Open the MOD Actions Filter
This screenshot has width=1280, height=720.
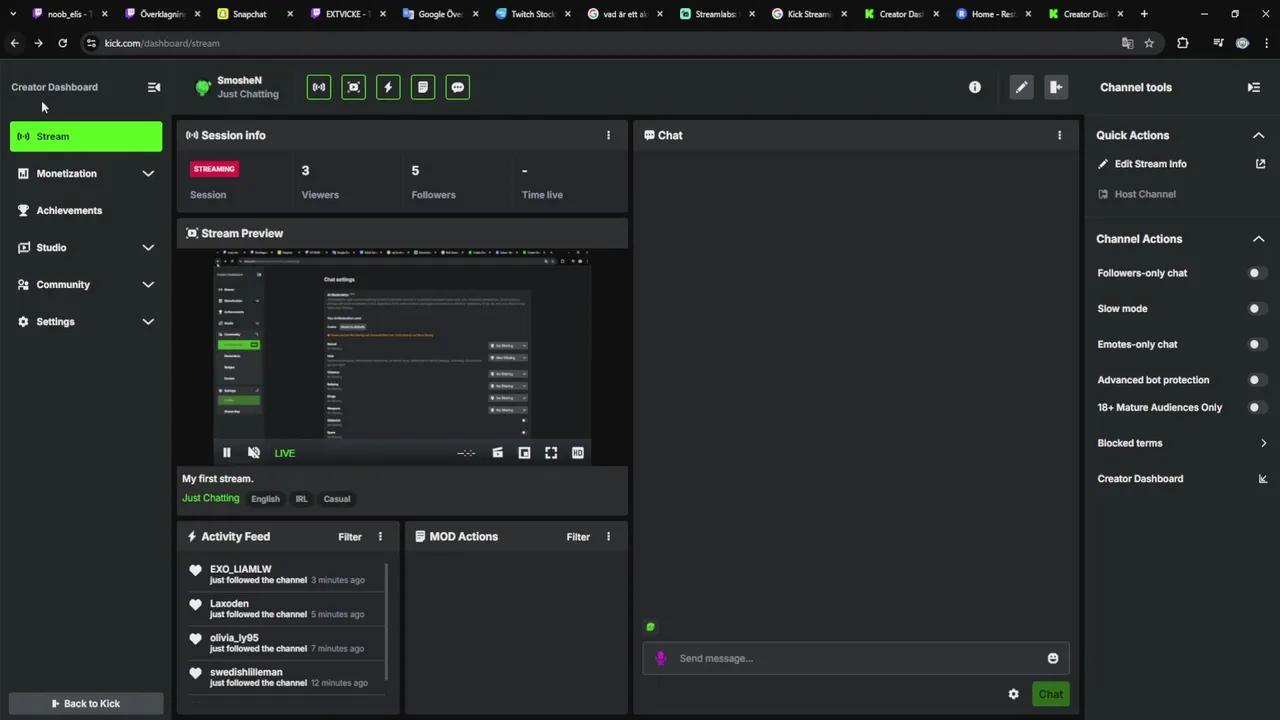(578, 537)
